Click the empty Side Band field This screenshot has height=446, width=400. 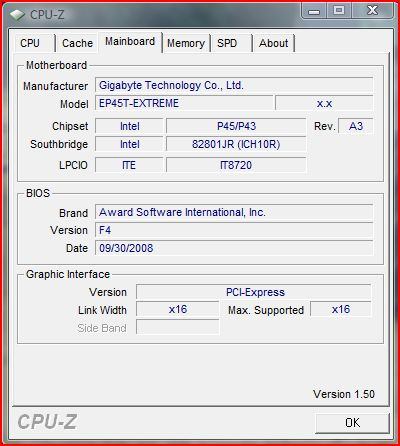tap(178, 327)
